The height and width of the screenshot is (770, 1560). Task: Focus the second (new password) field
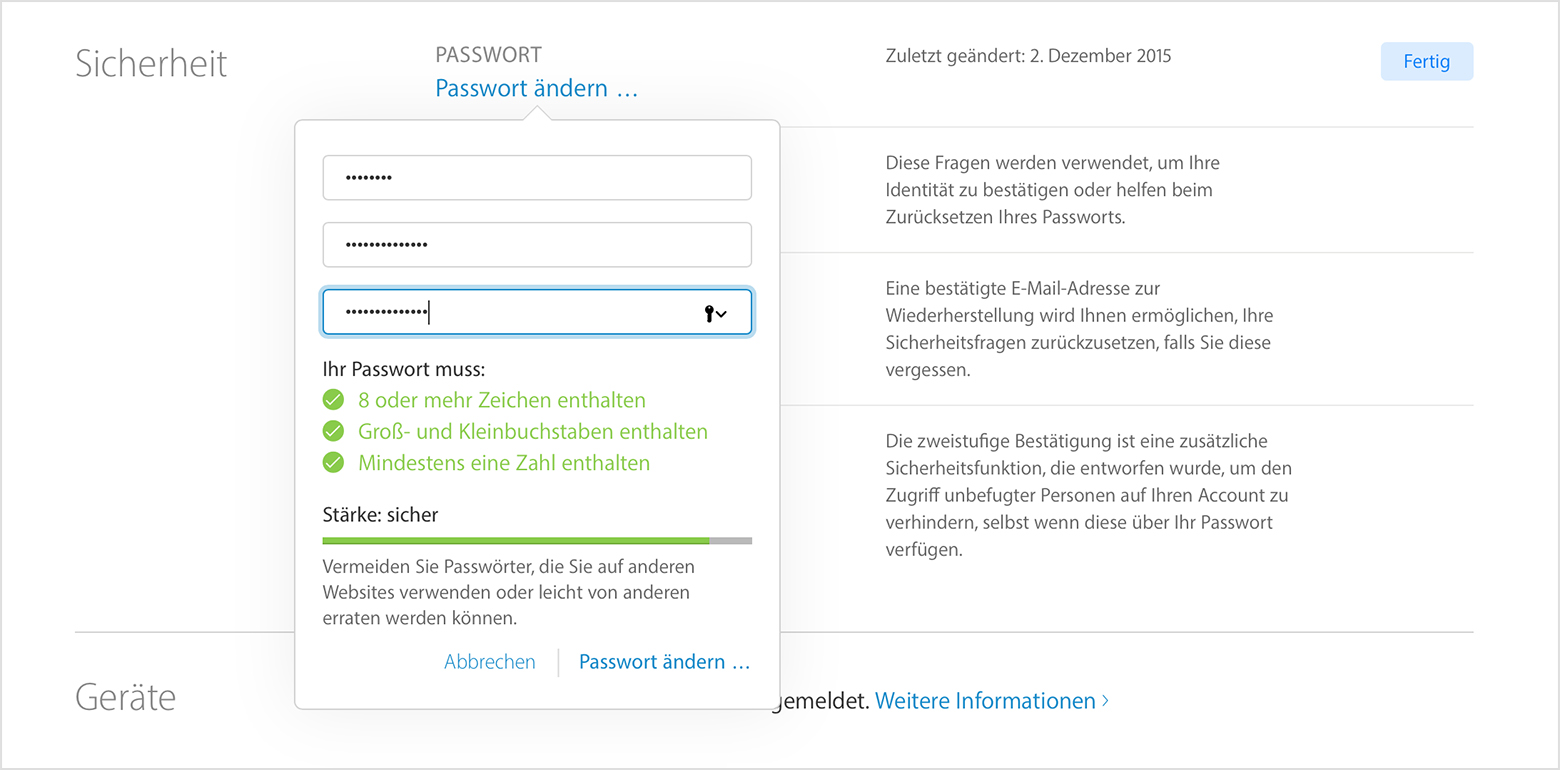(x=537, y=245)
